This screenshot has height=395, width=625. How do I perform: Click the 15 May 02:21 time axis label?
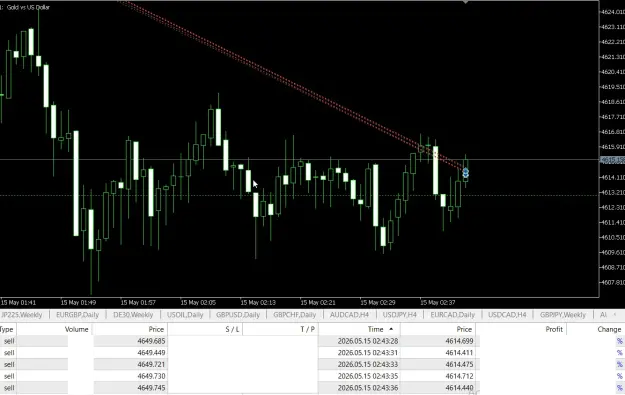pos(318,303)
